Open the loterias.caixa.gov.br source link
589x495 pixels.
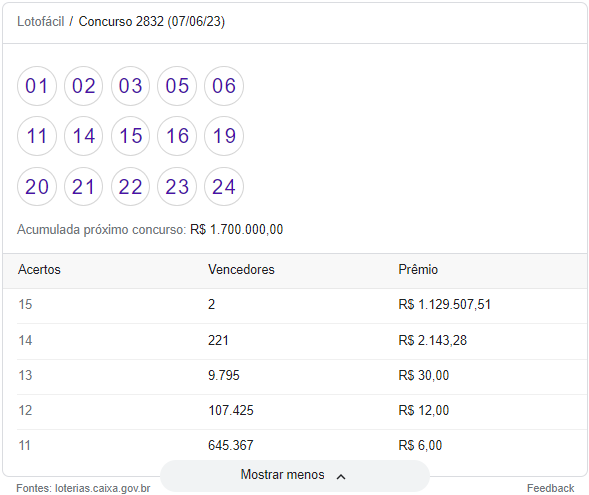click(x=103, y=488)
